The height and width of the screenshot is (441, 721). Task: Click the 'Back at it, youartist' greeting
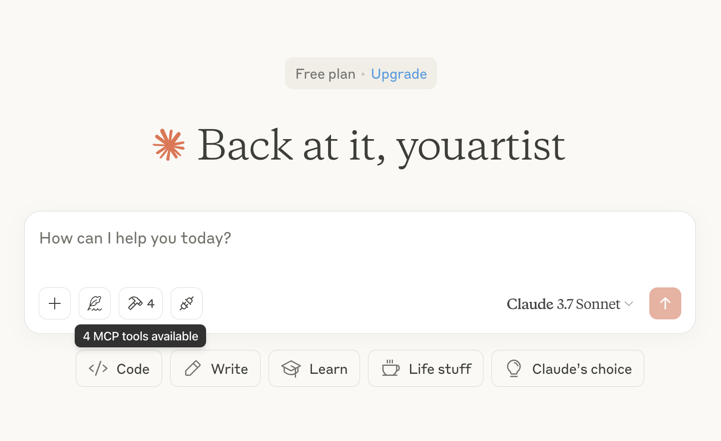pos(381,146)
